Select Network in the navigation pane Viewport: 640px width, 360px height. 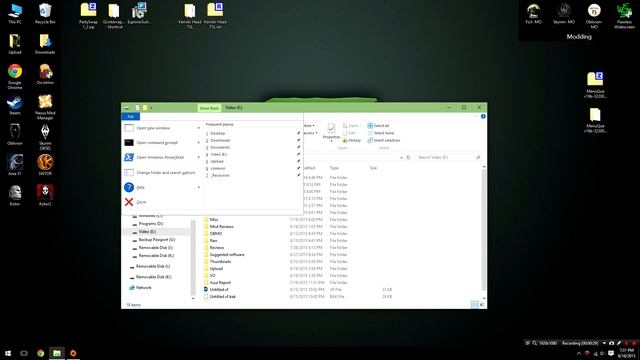(x=143, y=288)
